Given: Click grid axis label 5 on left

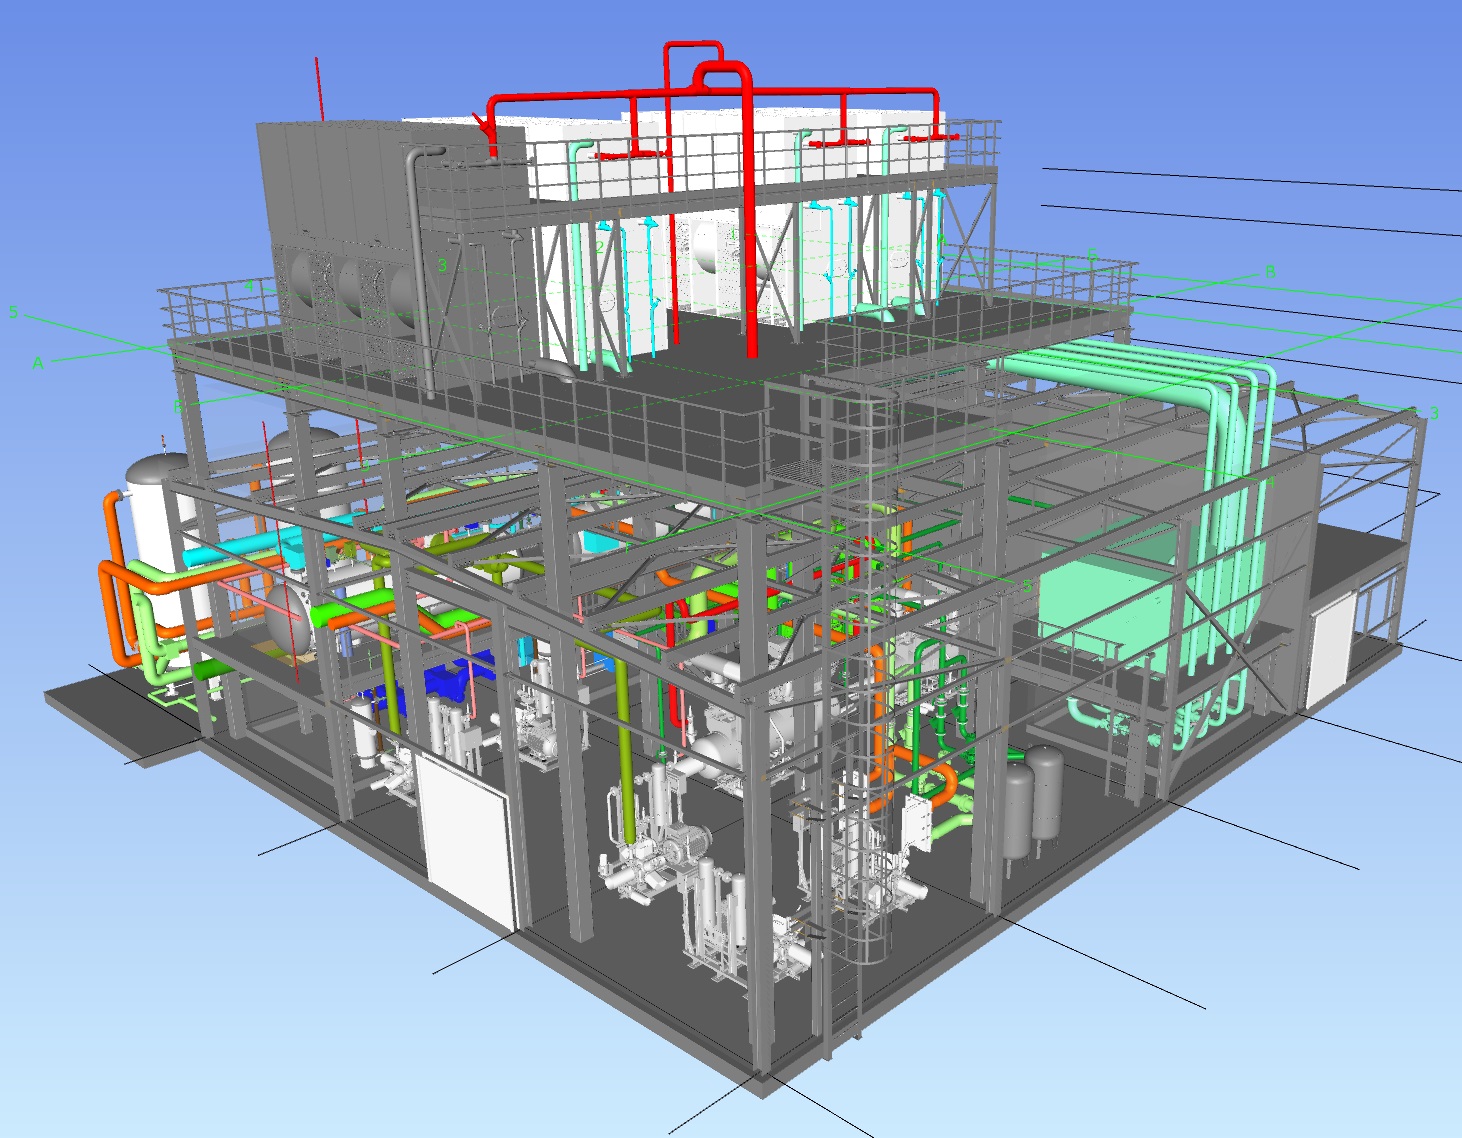Looking at the screenshot, I should (13, 312).
